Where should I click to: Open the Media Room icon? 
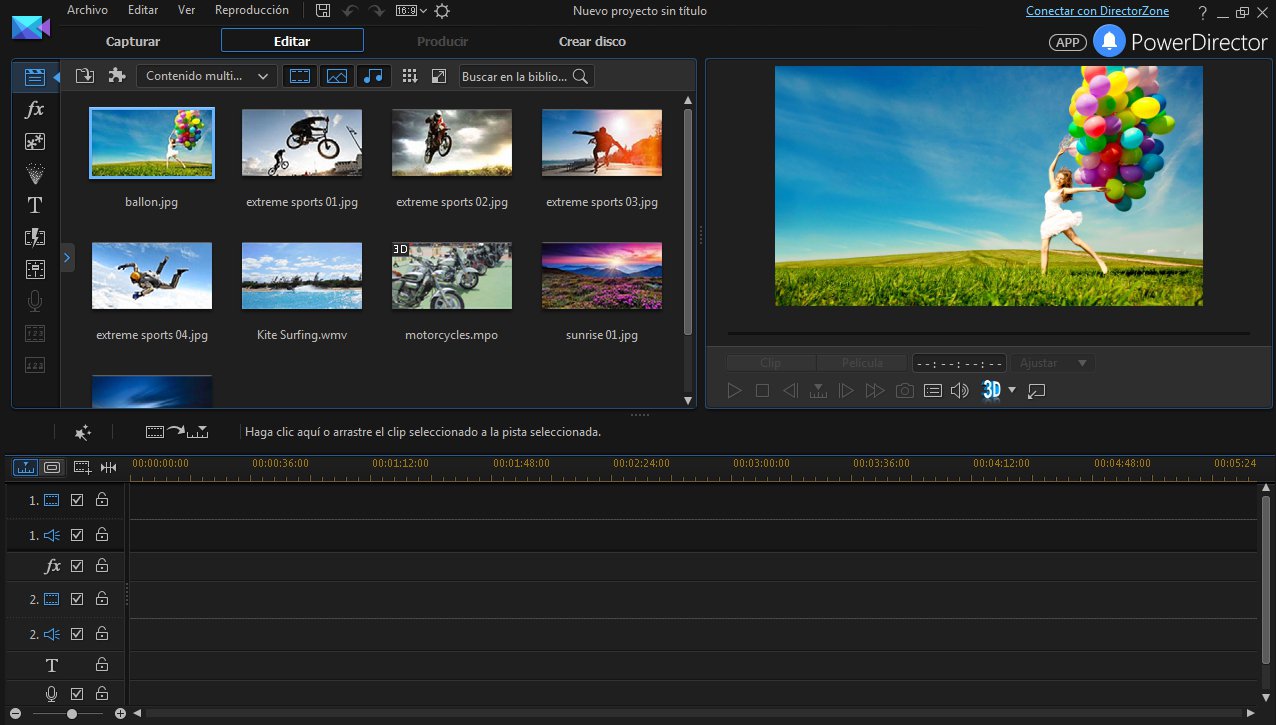pos(35,76)
